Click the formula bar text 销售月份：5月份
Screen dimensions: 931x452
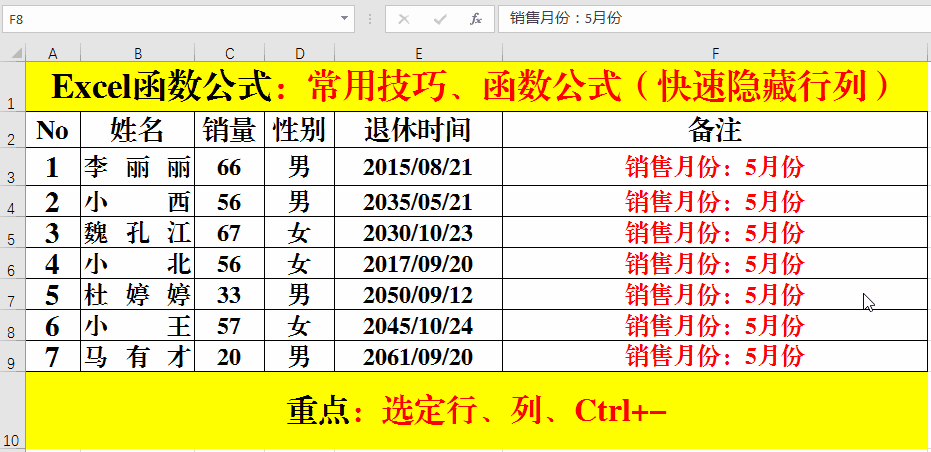(x=565, y=18)
